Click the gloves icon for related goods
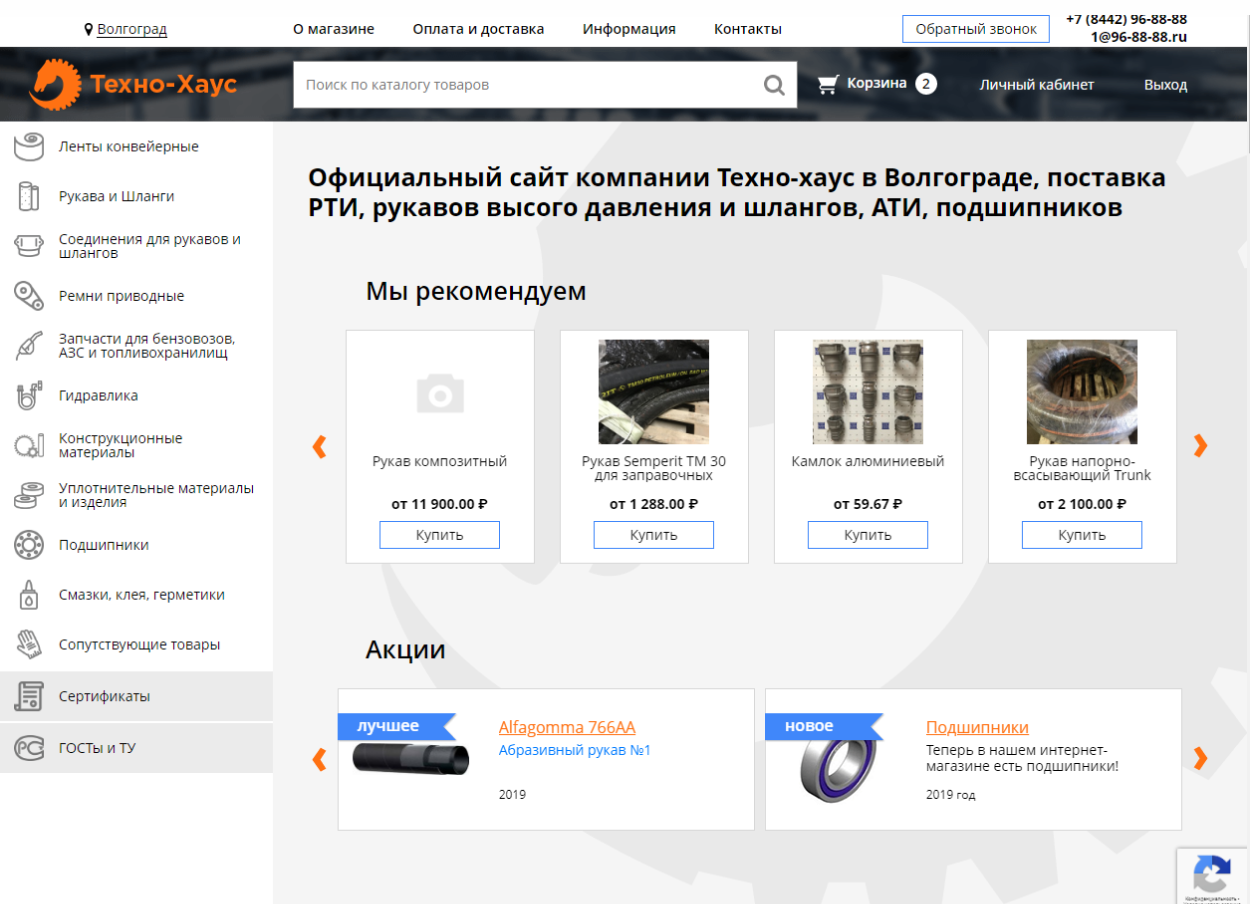 point(29,644)
